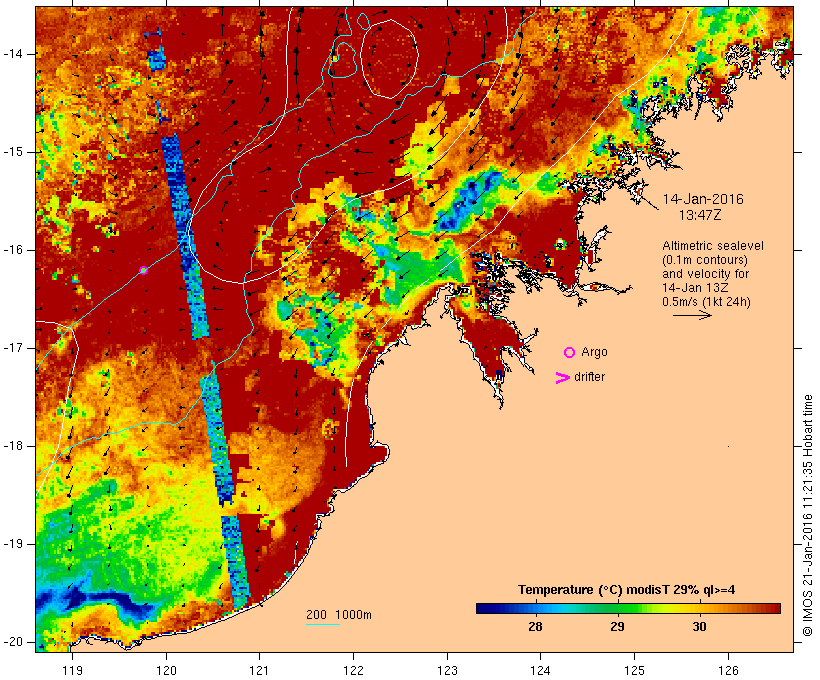Click the '120' longitude axis label
The width and height of the screenshot is (820, 680).
(166, 670)
